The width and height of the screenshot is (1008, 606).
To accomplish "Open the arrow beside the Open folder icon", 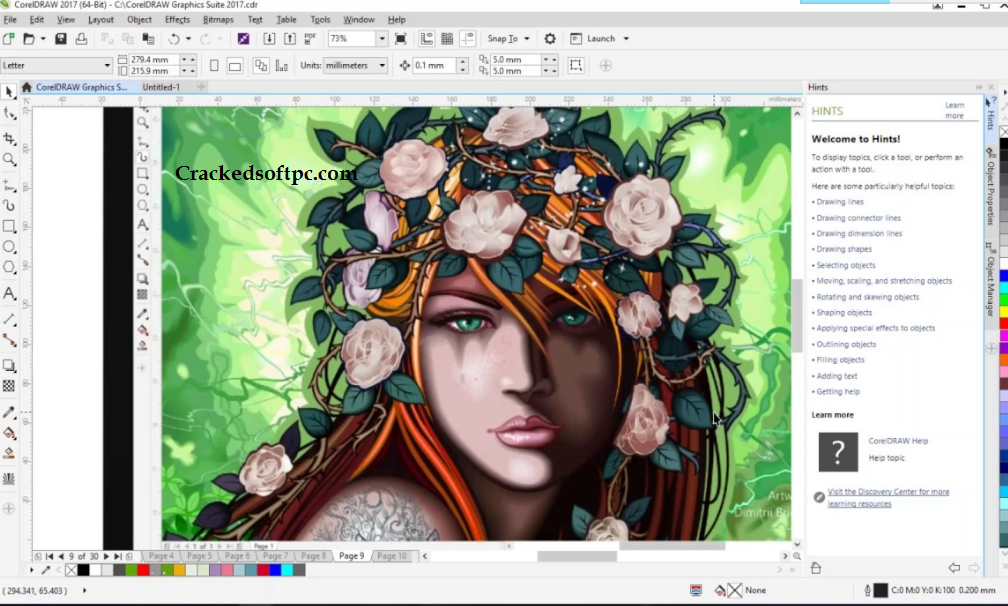I will [43, 39].
